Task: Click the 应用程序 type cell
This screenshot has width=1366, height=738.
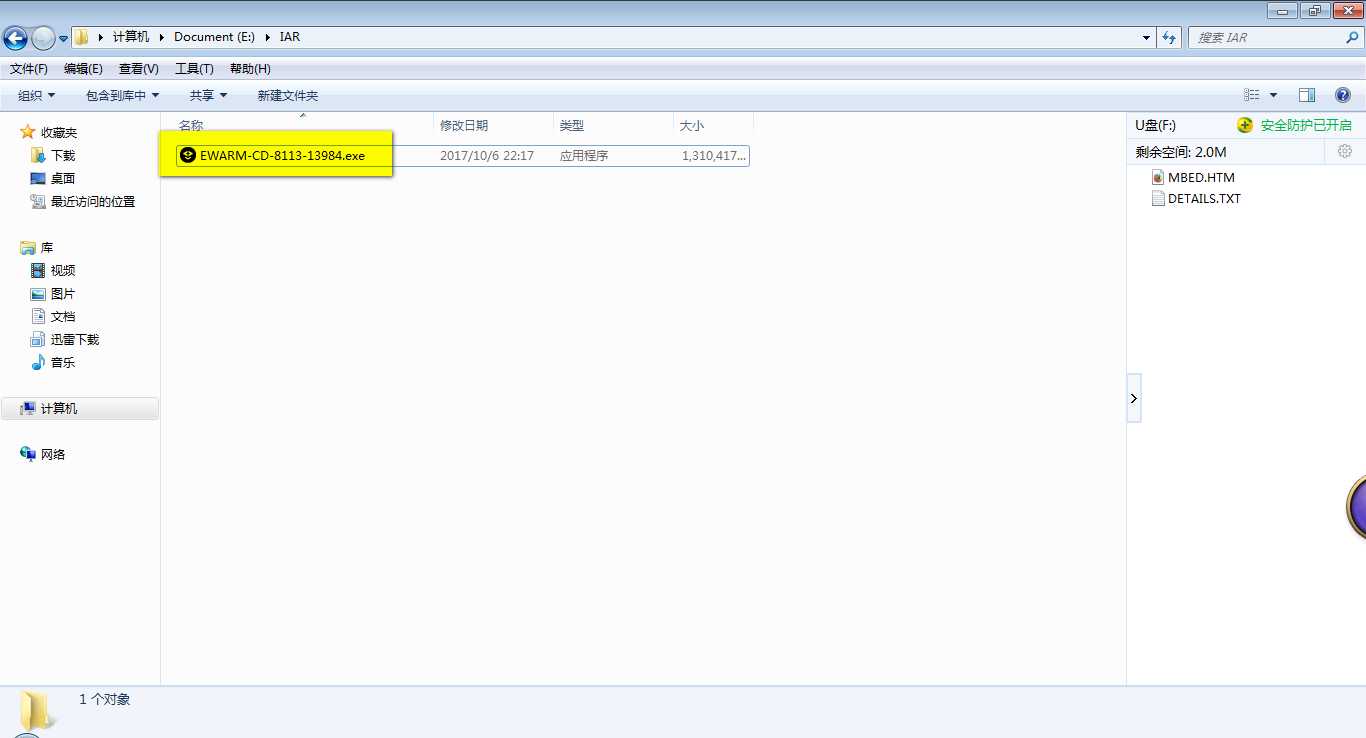Action: click(584, 155)
